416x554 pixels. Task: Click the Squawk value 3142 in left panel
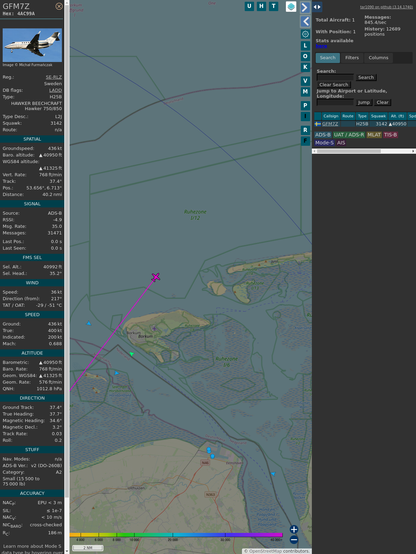coord(56,123)
